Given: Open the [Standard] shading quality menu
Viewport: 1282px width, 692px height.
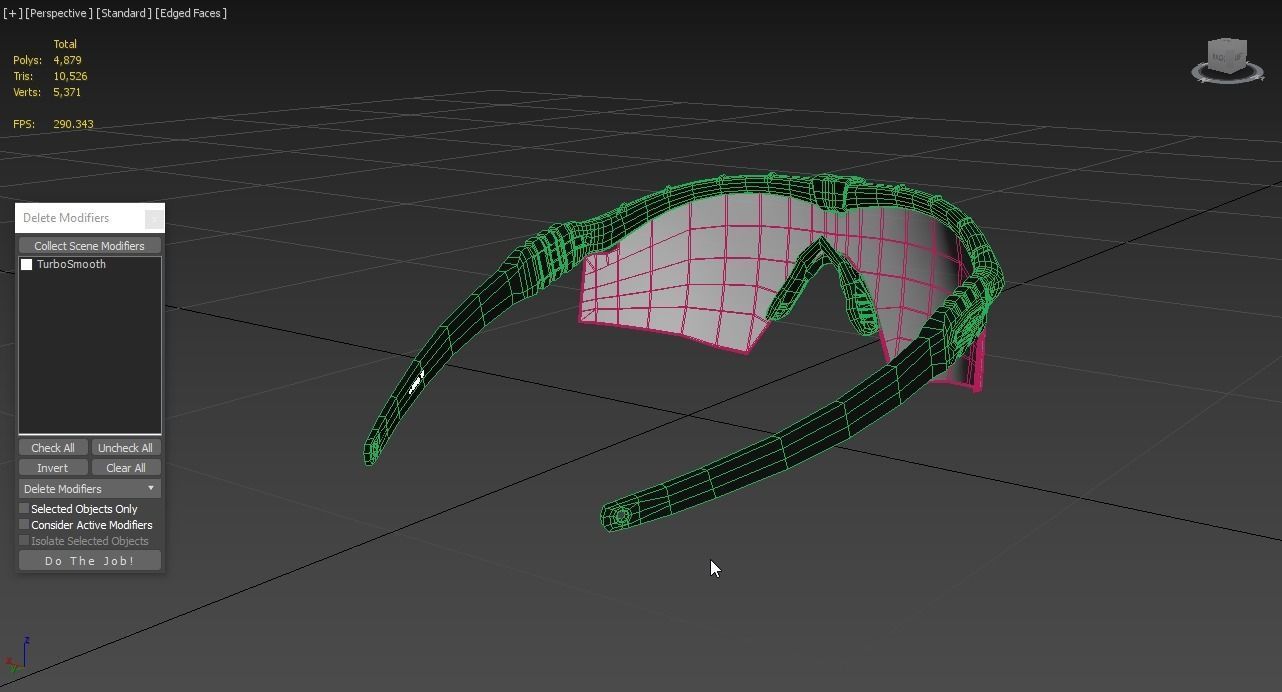Looking at the screenshot, I should tap(124, 13).
